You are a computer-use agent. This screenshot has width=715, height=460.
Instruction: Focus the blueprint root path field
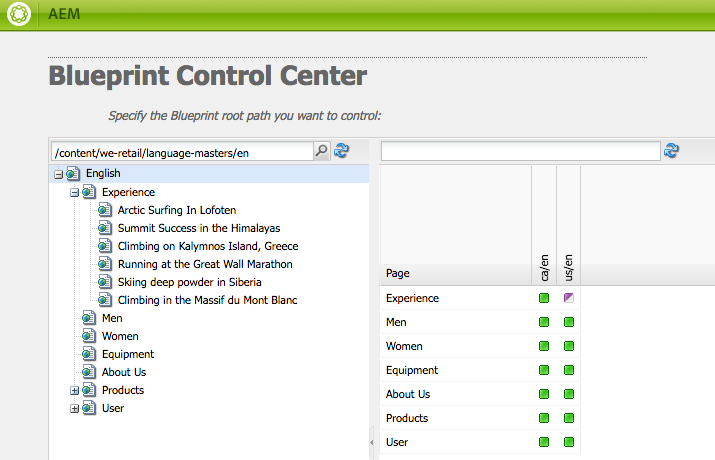(x=182, y=151)
